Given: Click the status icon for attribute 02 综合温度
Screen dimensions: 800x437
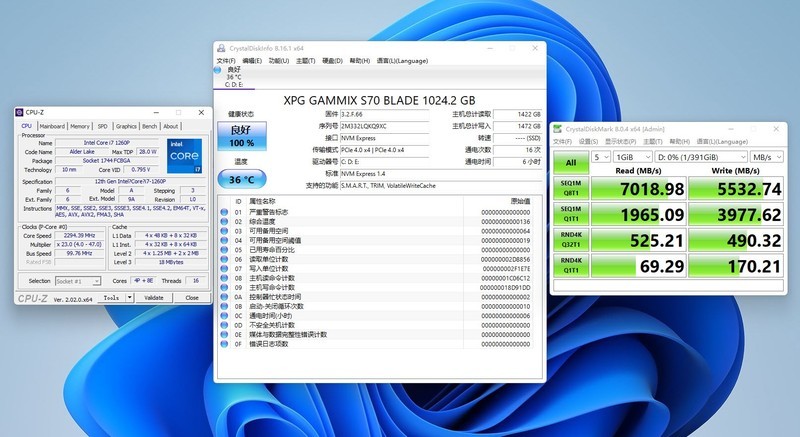Looking at the screenshot, I should 224,221.
